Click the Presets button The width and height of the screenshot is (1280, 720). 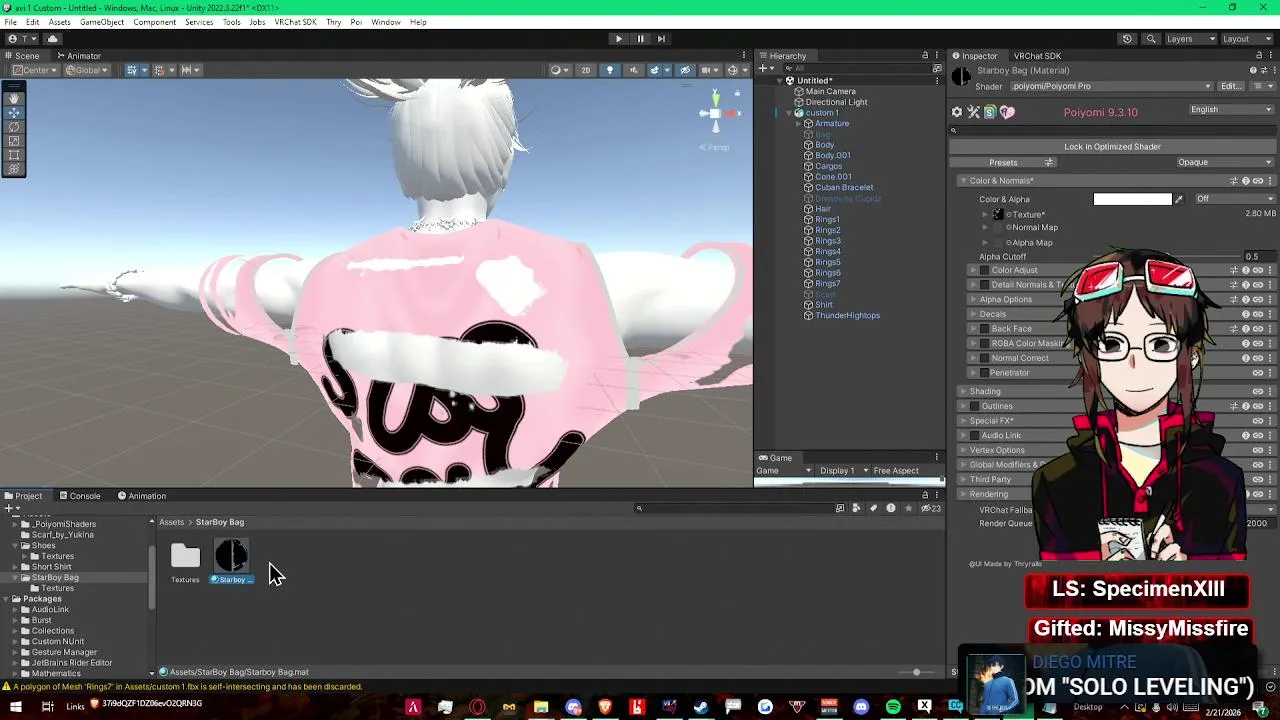(1003, 163)
